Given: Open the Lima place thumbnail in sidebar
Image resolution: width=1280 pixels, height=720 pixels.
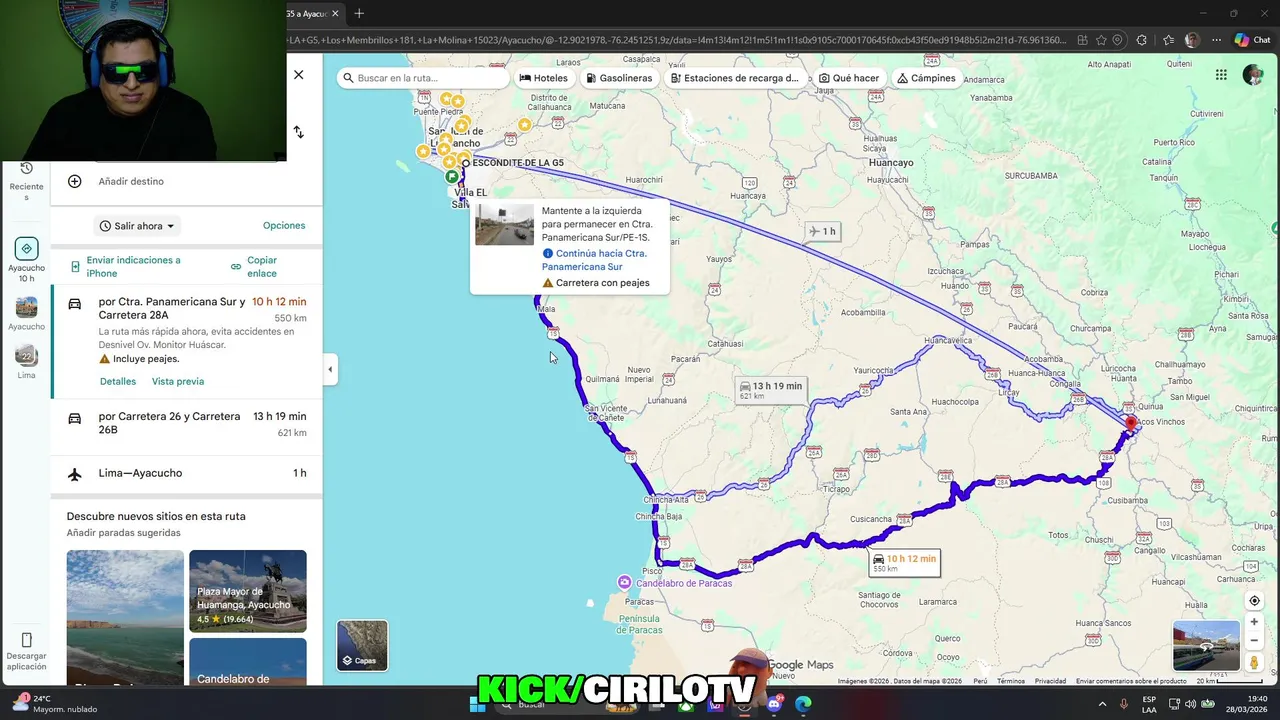Looking at the screenshot, I should click(26, 355).
